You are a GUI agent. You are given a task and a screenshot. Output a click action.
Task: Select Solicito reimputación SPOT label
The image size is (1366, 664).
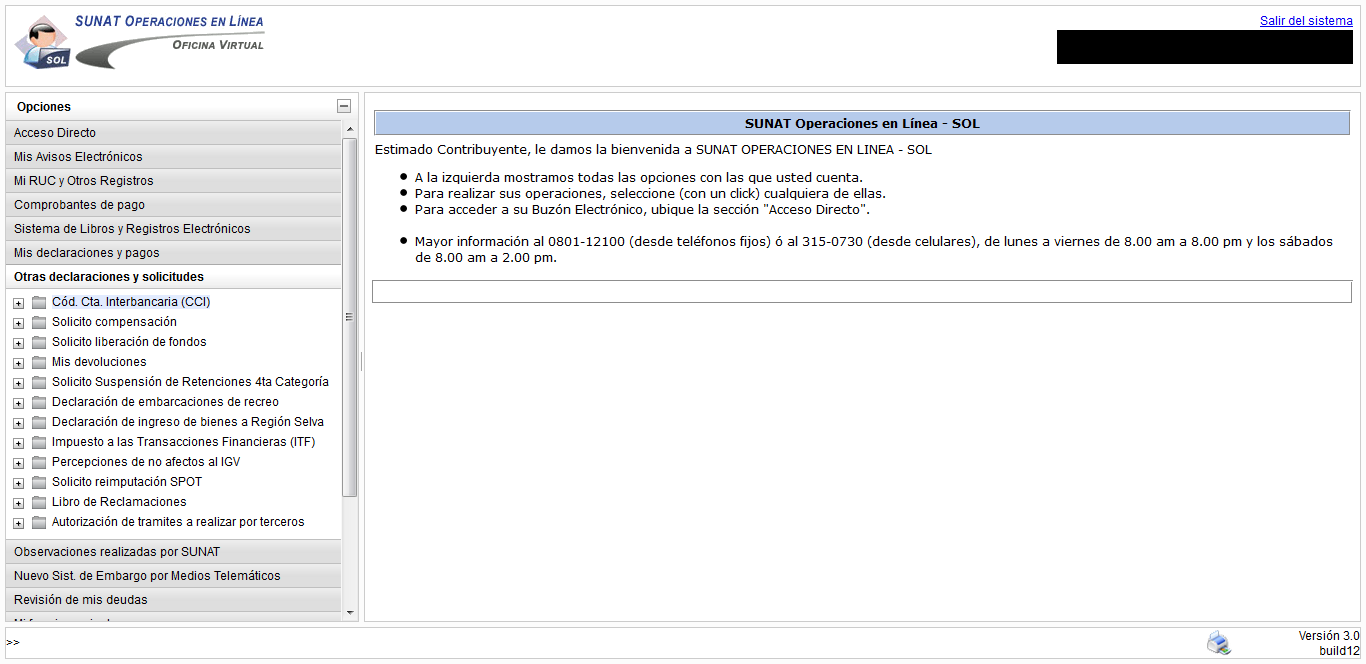click(x=127, y=482)
